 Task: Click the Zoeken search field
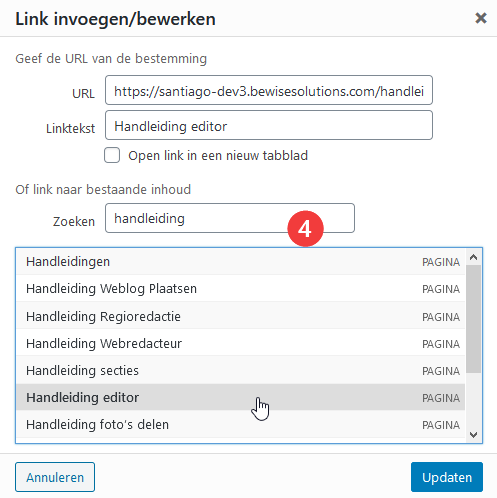(230, 218)
